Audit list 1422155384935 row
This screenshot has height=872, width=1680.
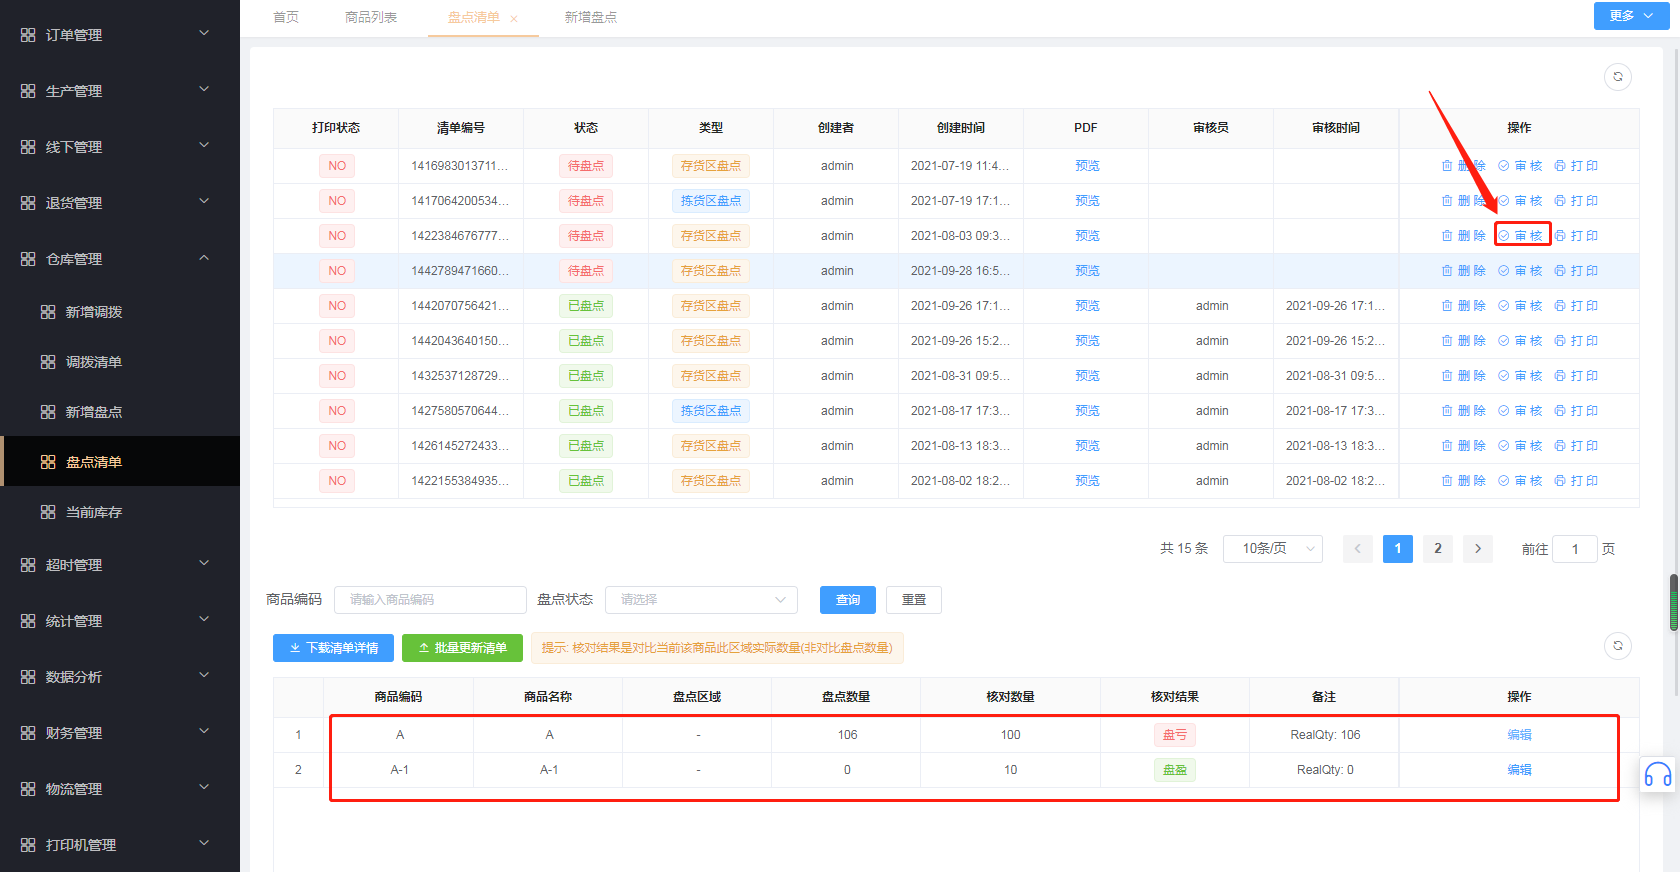[x=1520, y=481]
